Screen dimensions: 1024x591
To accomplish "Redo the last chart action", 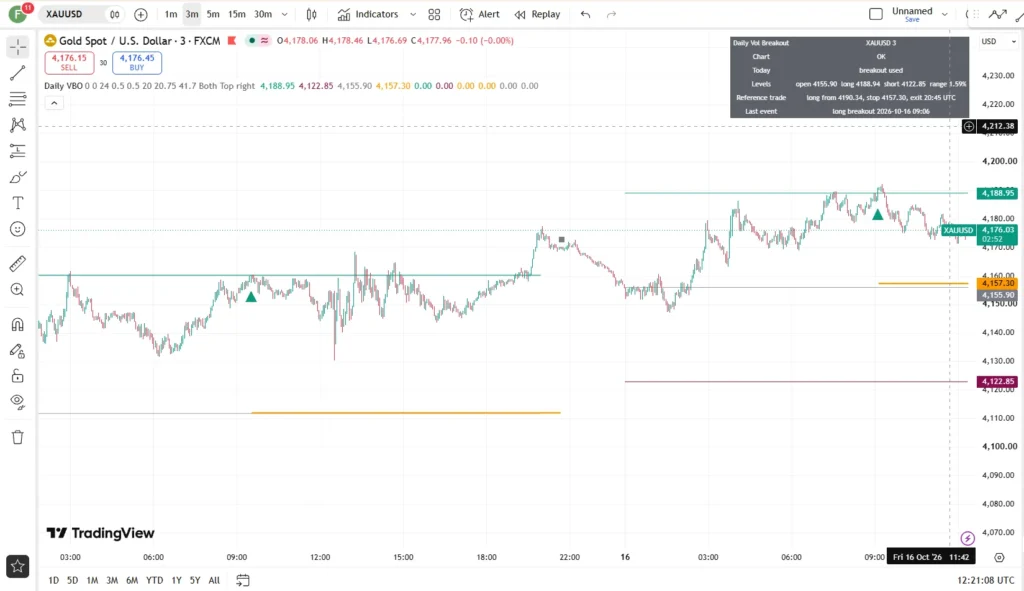I will (x=611, y=14).
